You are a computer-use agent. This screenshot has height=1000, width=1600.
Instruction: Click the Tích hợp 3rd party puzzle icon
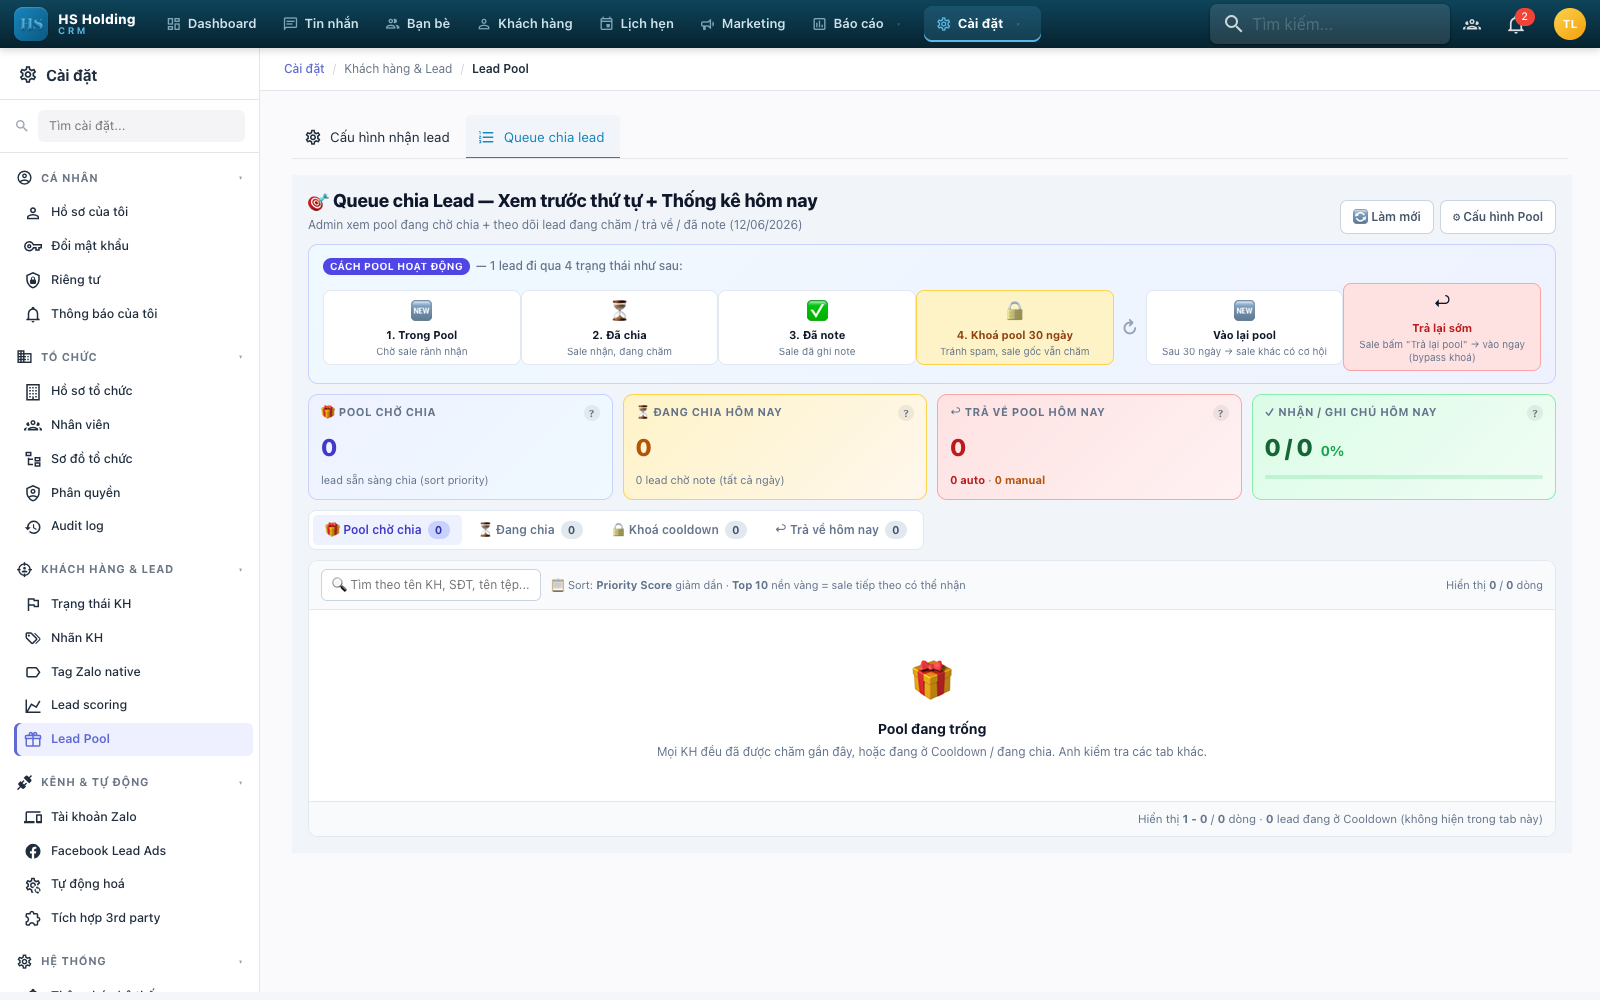click(33, 918)
